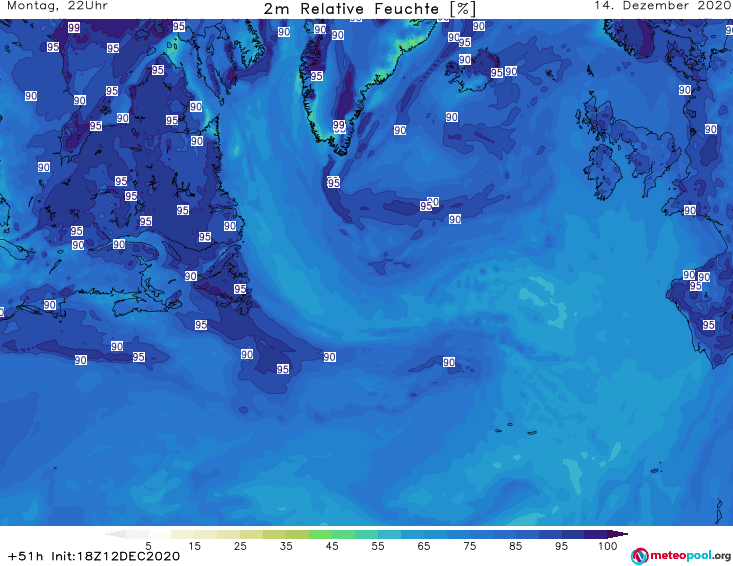Click the '99' contour label at Greenland's southern tip

339,125
